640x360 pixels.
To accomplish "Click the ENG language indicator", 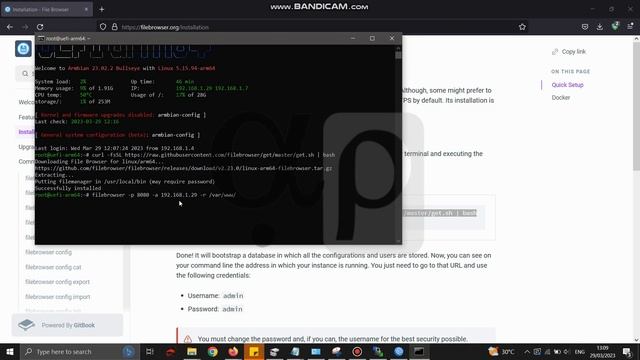I will pos(580,351).
